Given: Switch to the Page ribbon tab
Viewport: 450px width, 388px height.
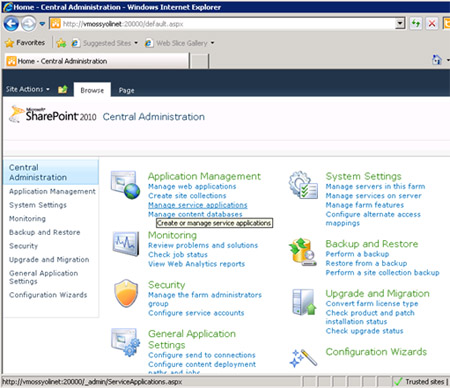Looking at the screenshot, I should (x=126, y=90).
